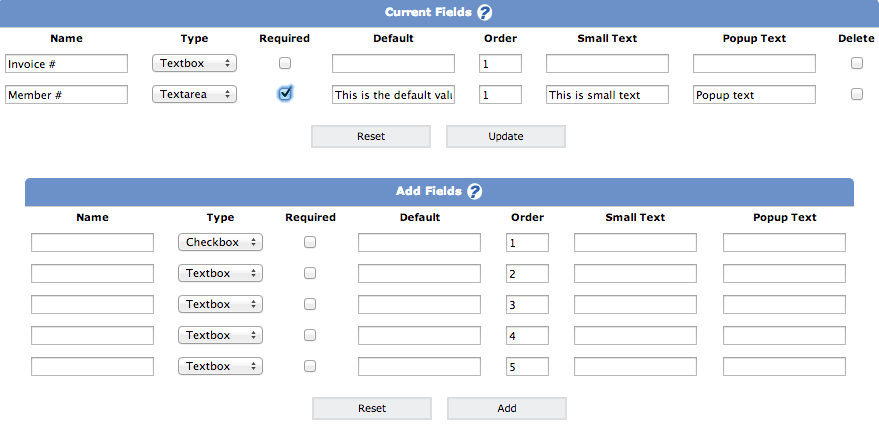Open the Checkbox Type dropdown in Add Fields

[220, 242]
